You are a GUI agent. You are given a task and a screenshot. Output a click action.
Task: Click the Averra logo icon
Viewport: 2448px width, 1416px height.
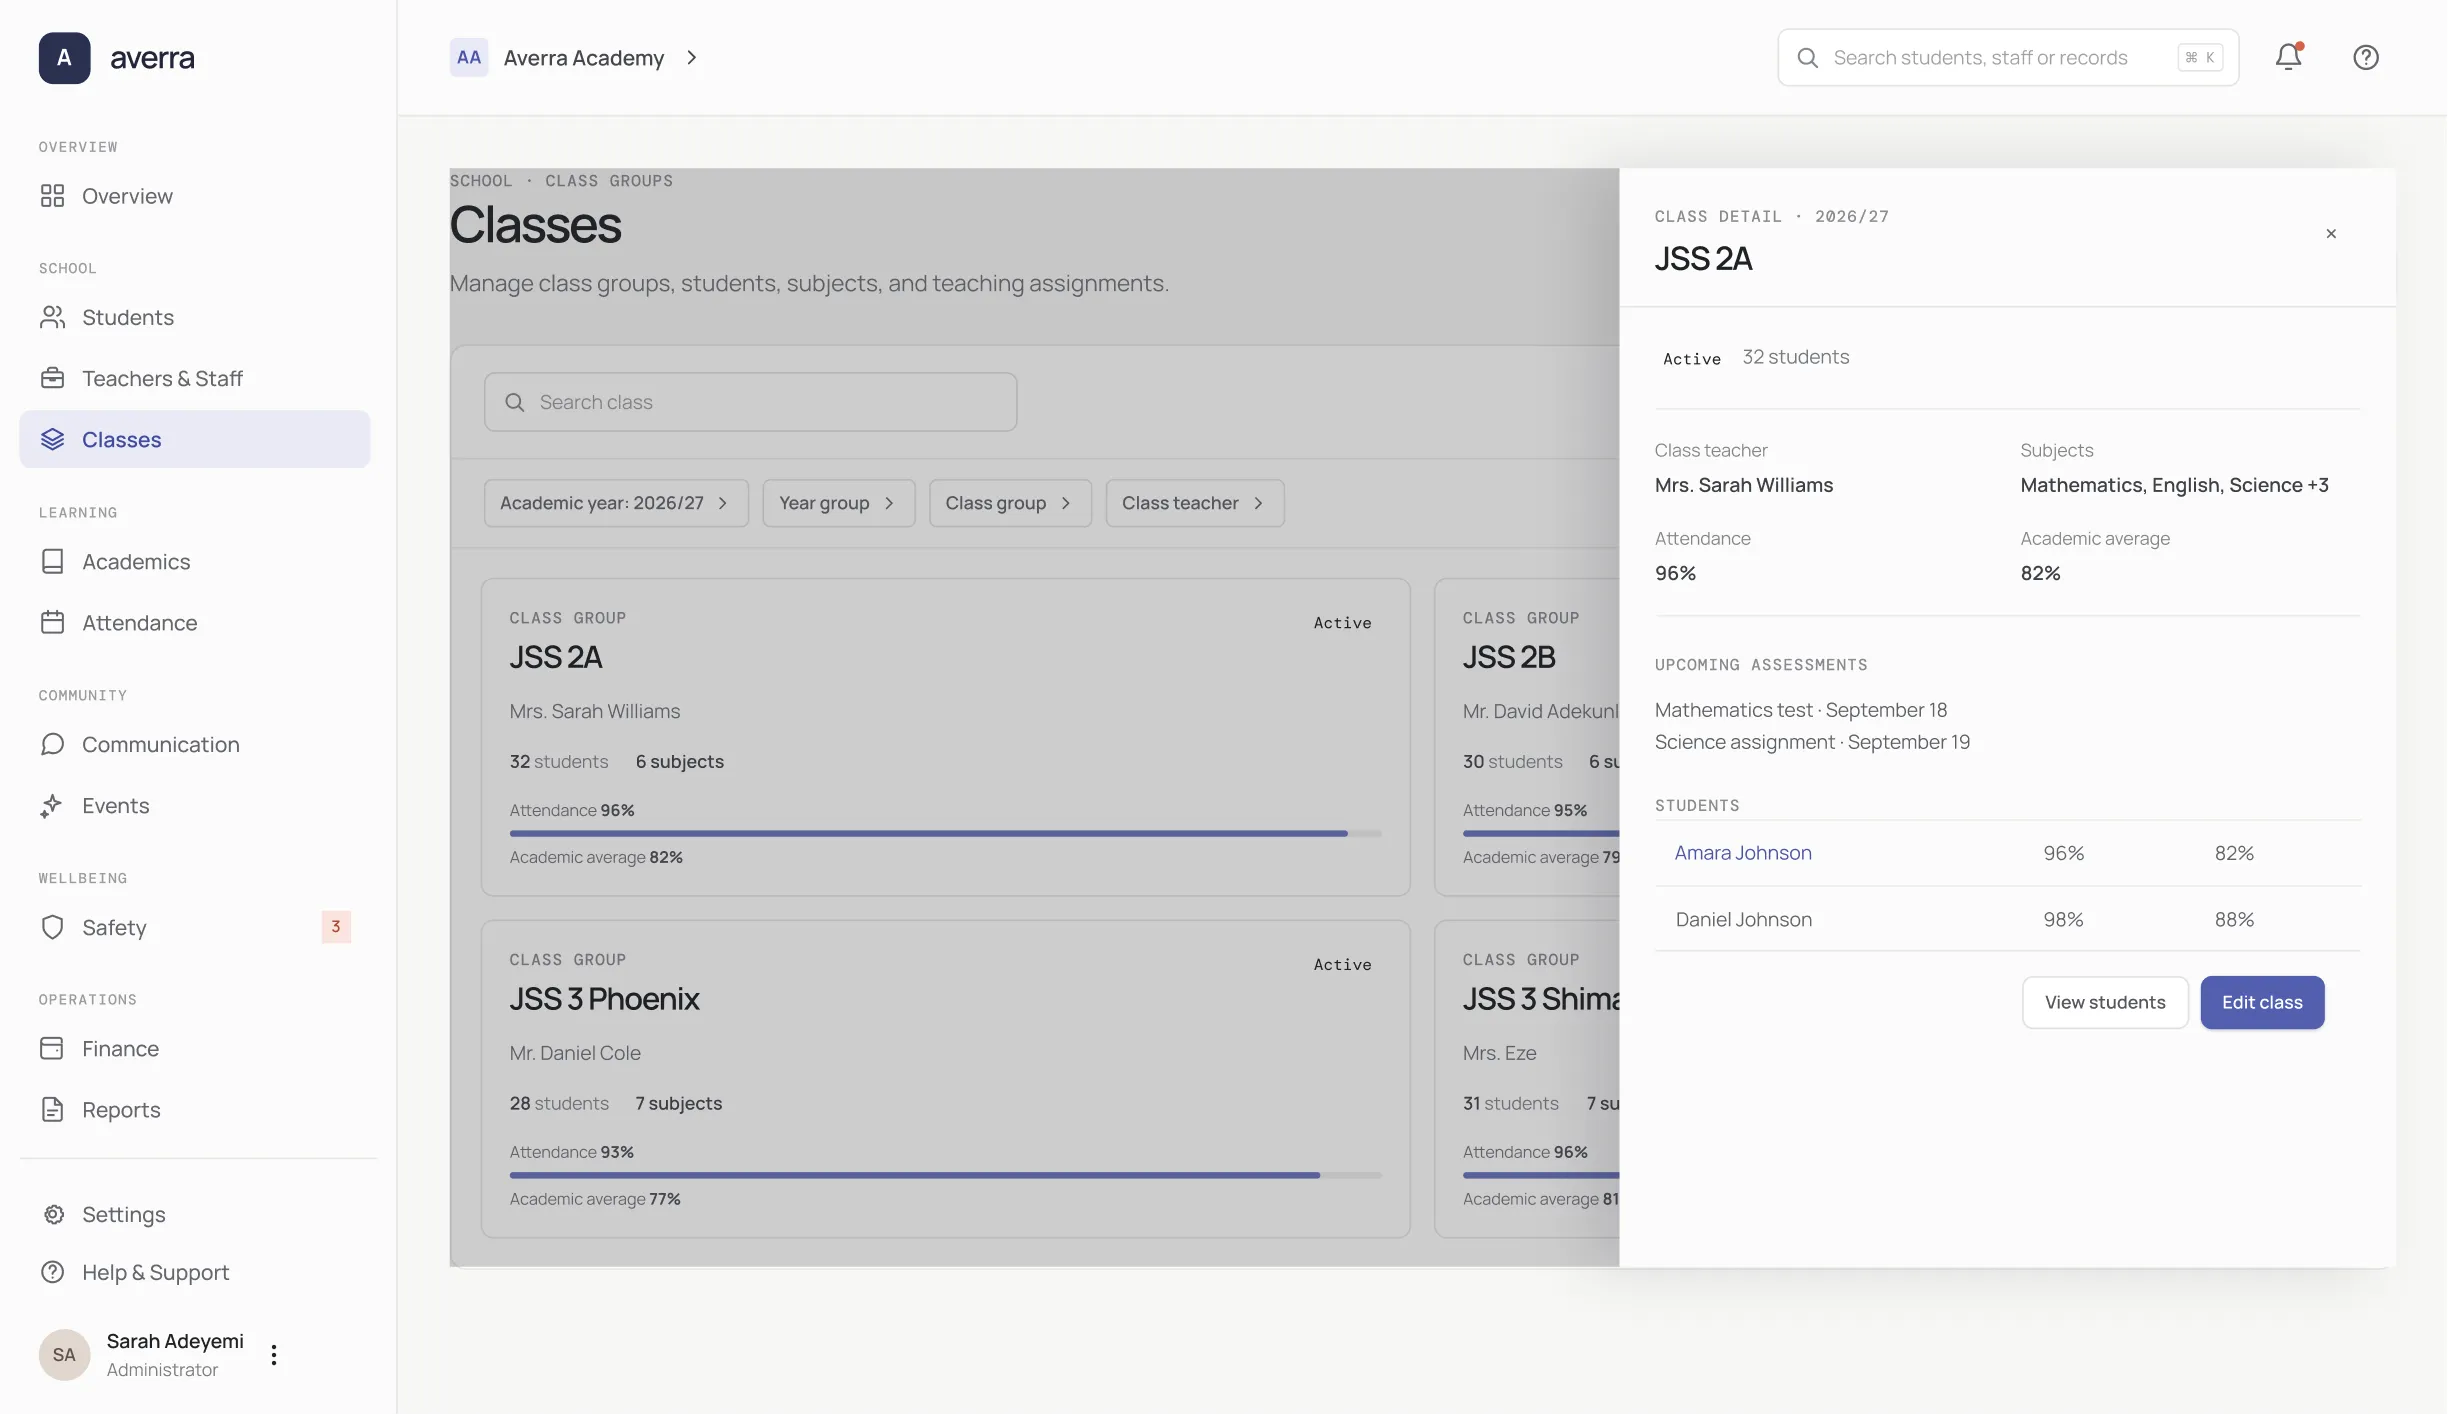(x=64, y=57)
